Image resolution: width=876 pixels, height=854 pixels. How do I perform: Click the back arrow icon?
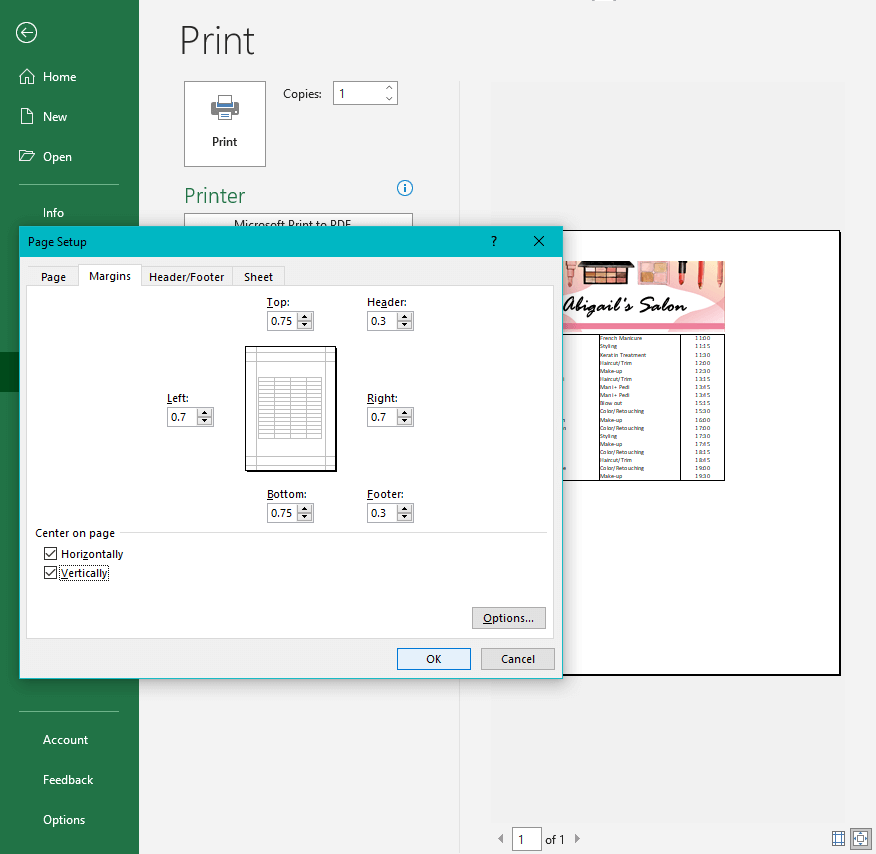(x=27, y=33)
